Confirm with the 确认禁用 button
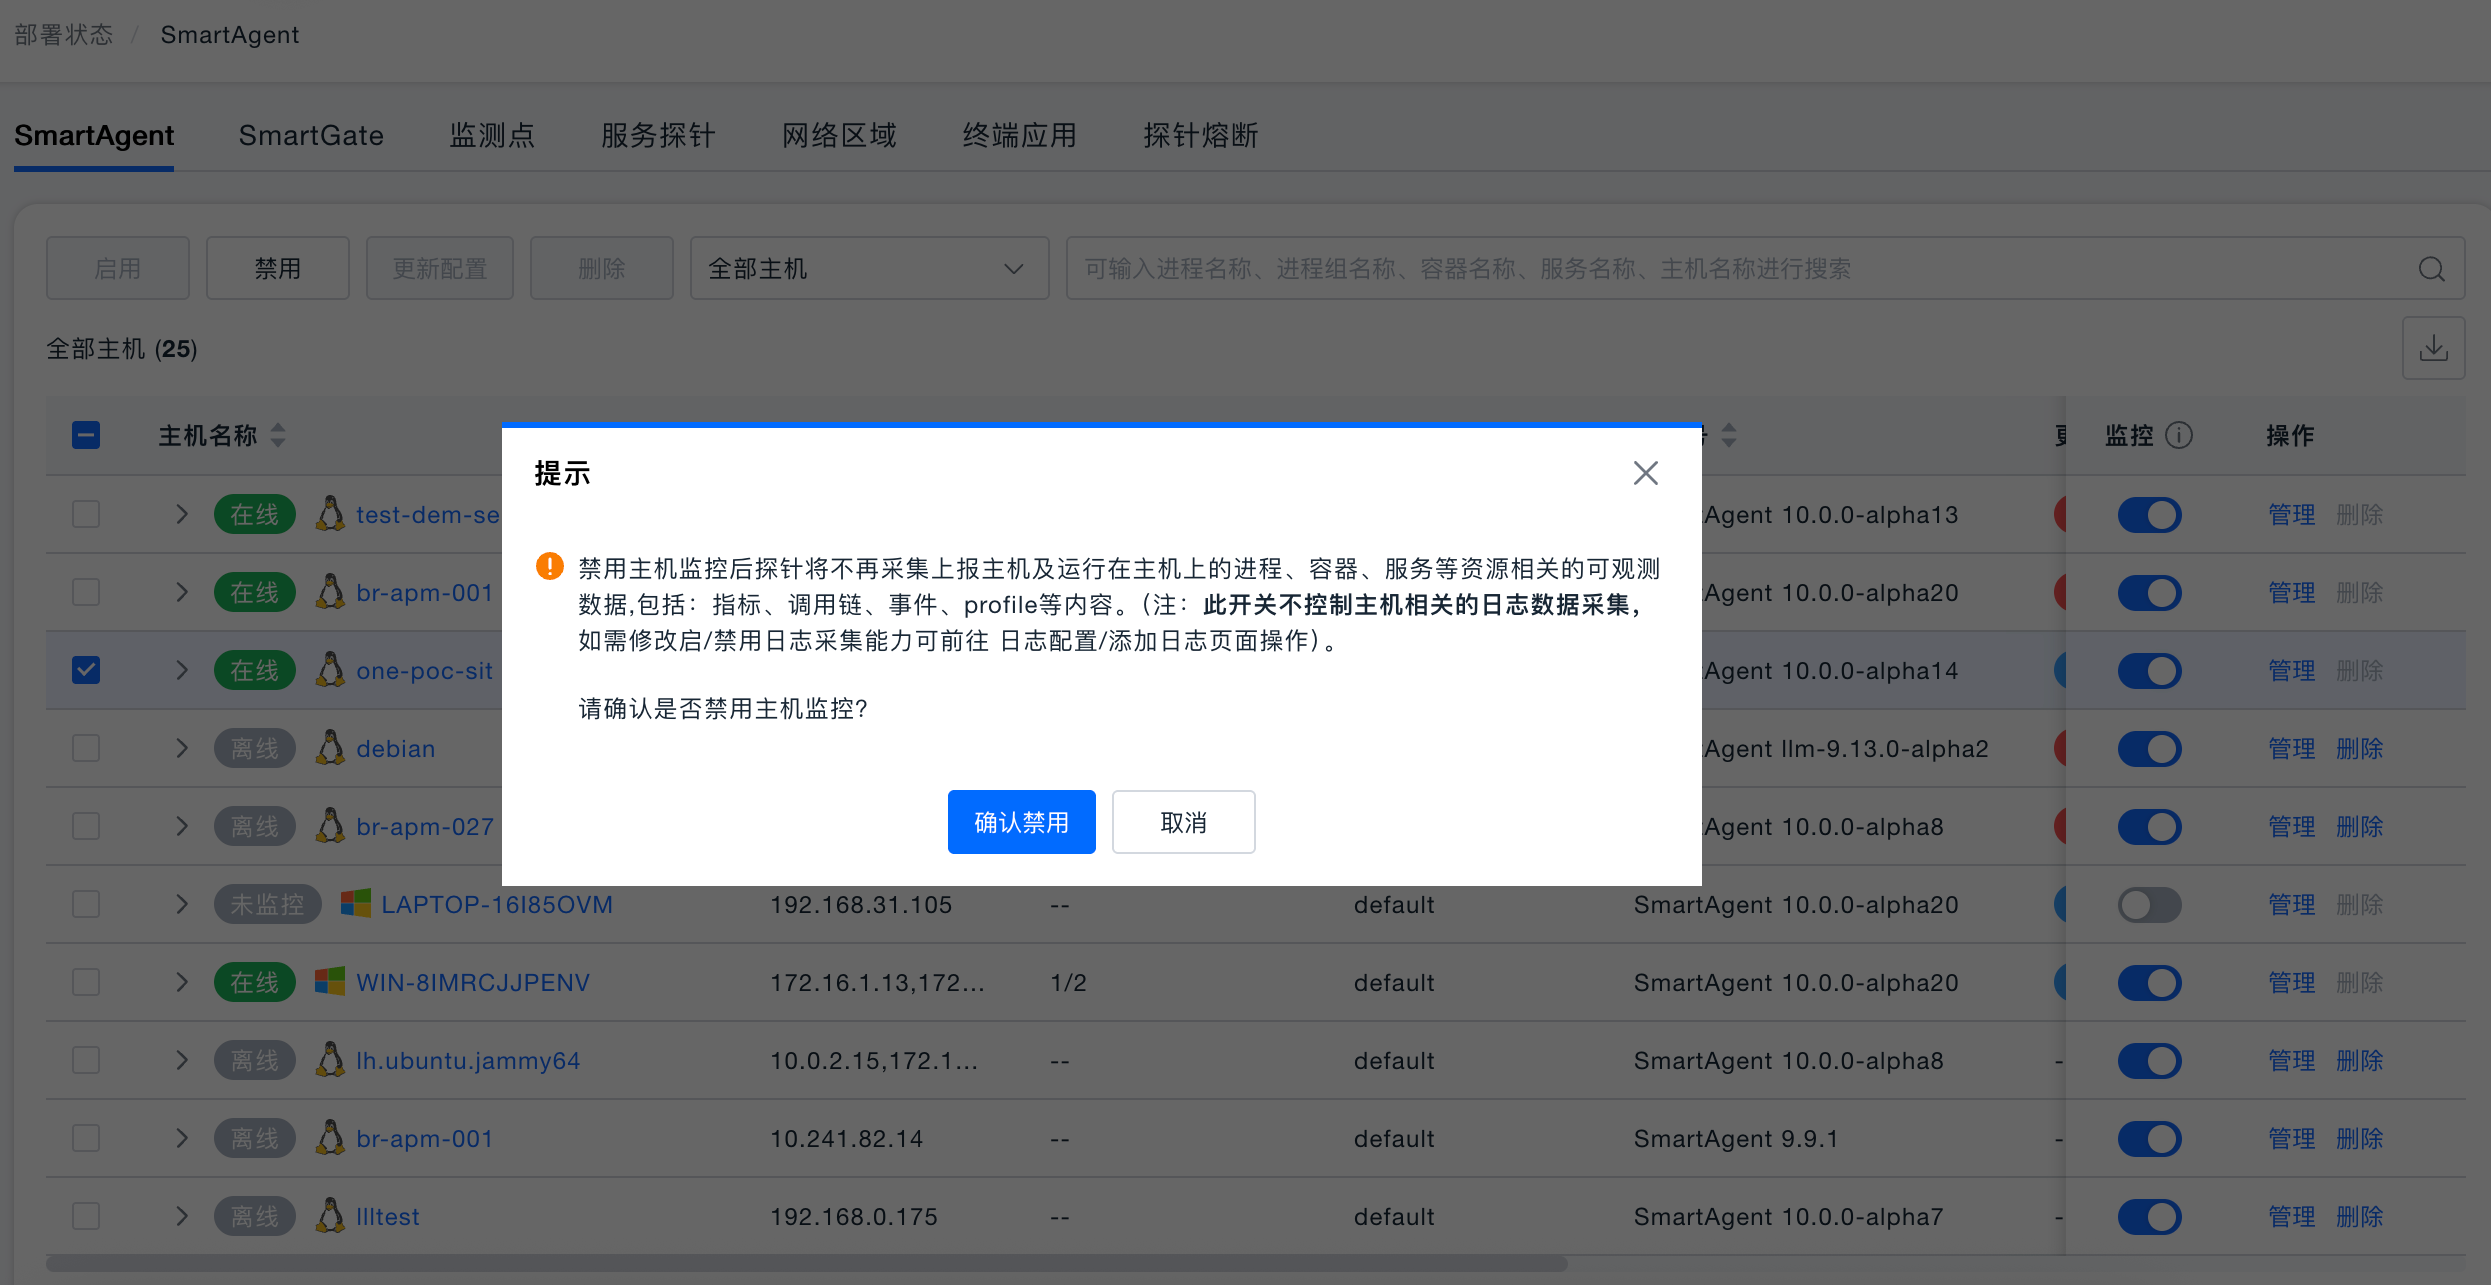The height and width of the screenshot is (1286, 2492). click(1021, 822)
